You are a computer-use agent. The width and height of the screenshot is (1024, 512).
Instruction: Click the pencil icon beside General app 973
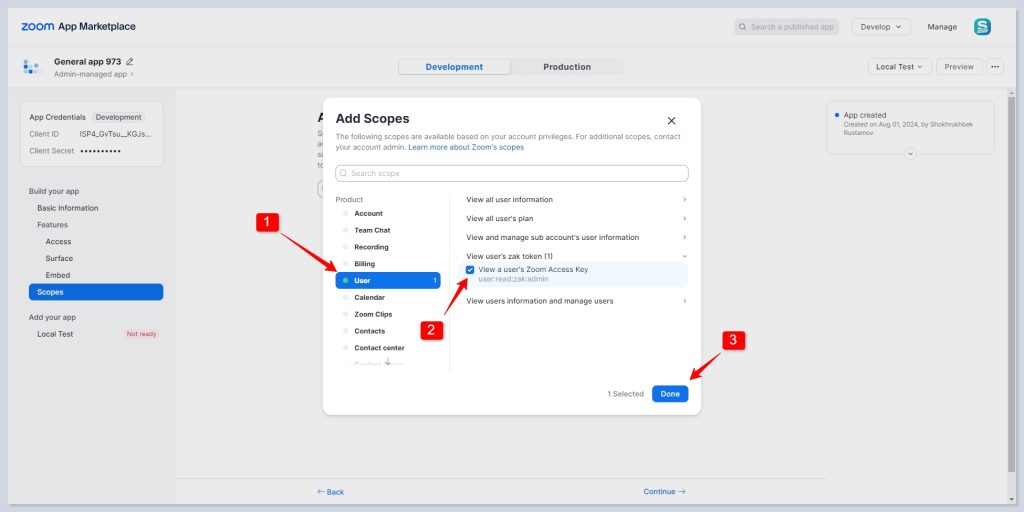[130, 62]
